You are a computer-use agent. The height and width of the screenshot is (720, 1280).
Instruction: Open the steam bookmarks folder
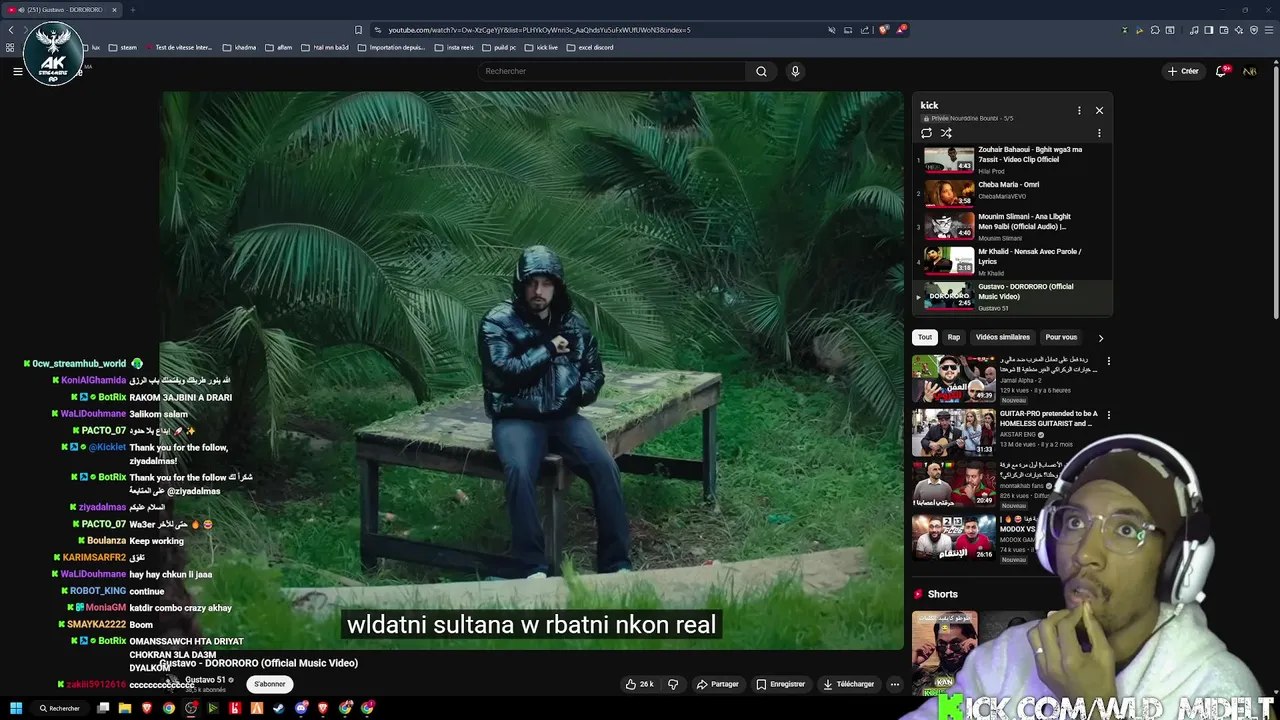[123, 47]
